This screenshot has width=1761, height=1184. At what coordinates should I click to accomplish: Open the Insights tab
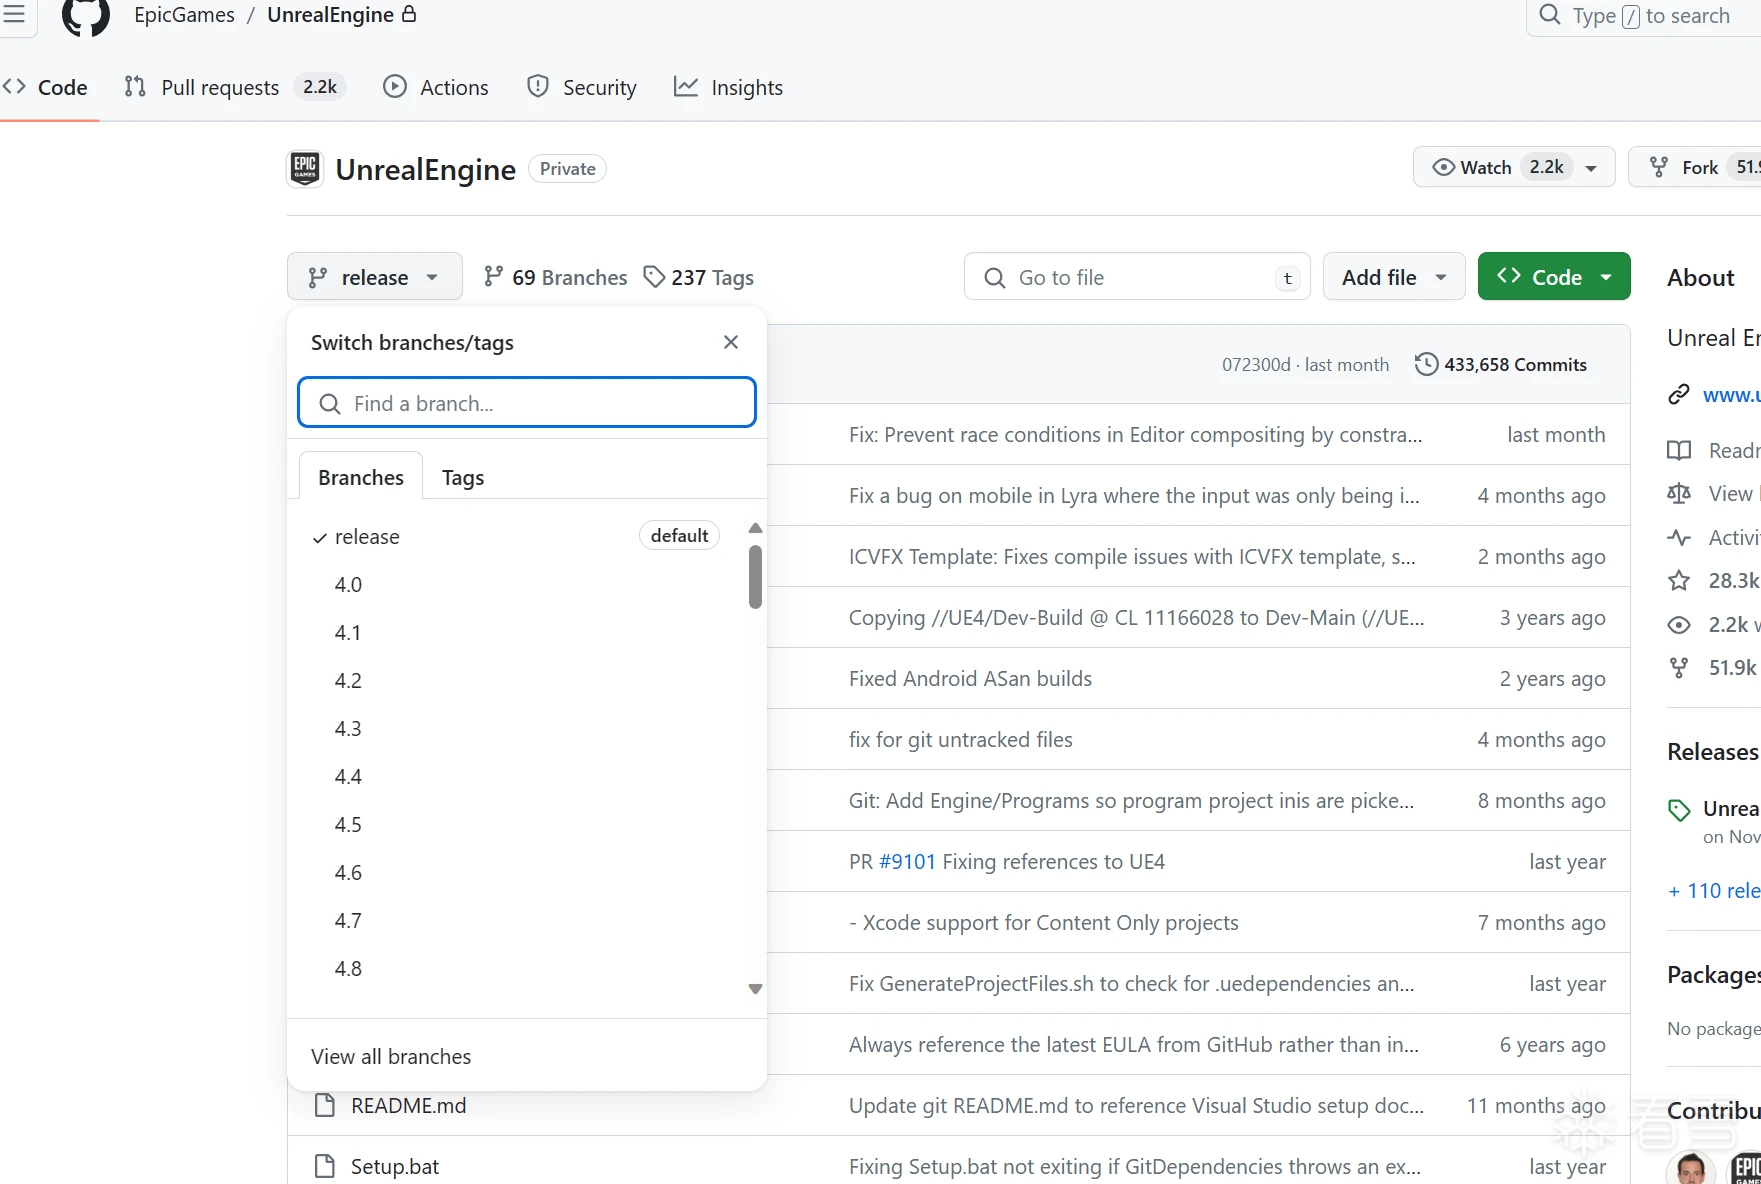point(729,88)
